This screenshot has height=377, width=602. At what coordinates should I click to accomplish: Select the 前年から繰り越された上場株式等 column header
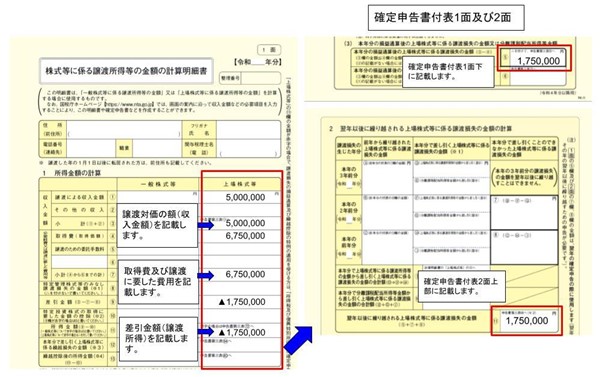387,147
